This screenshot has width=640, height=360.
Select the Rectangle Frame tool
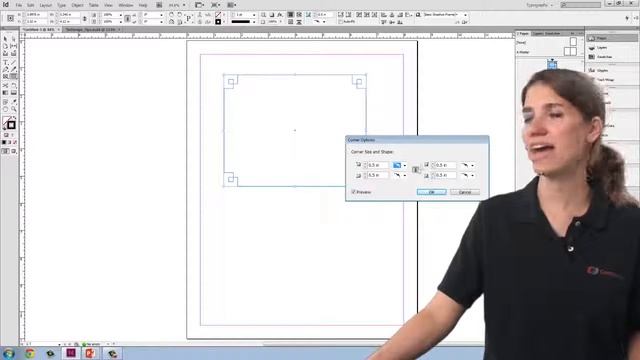click(5, 77)
